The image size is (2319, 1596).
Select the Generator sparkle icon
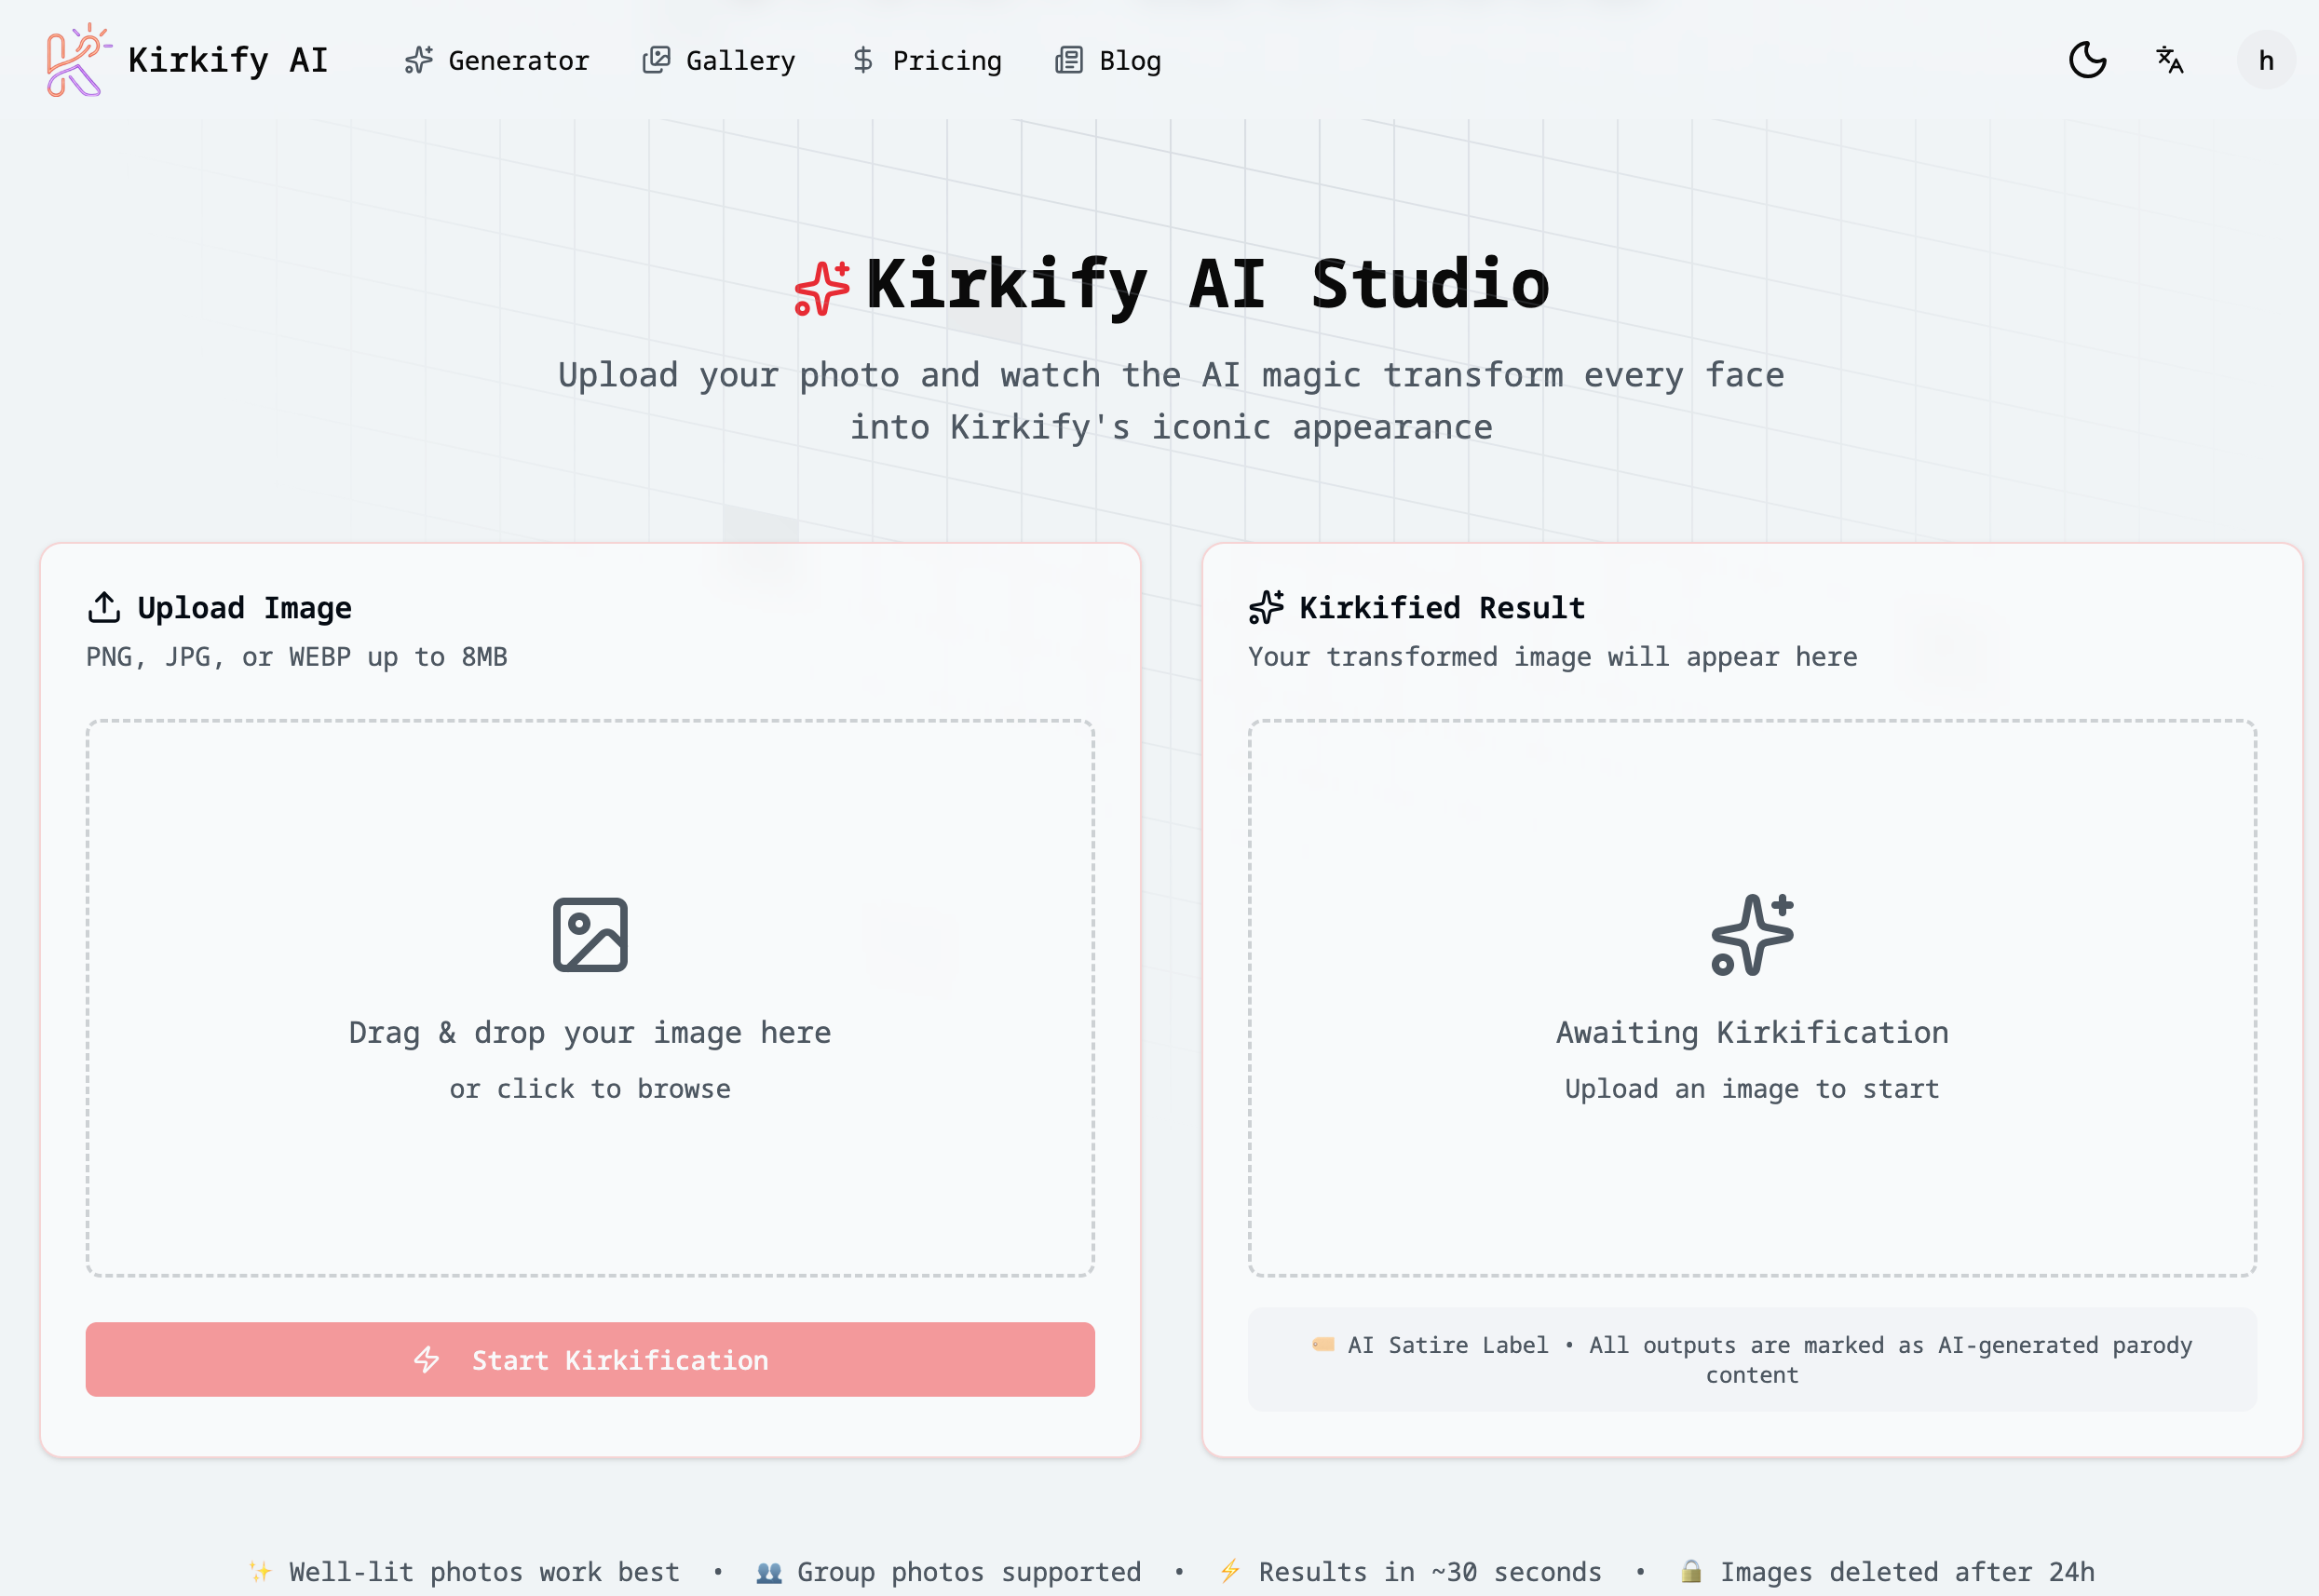pos(419,60)
